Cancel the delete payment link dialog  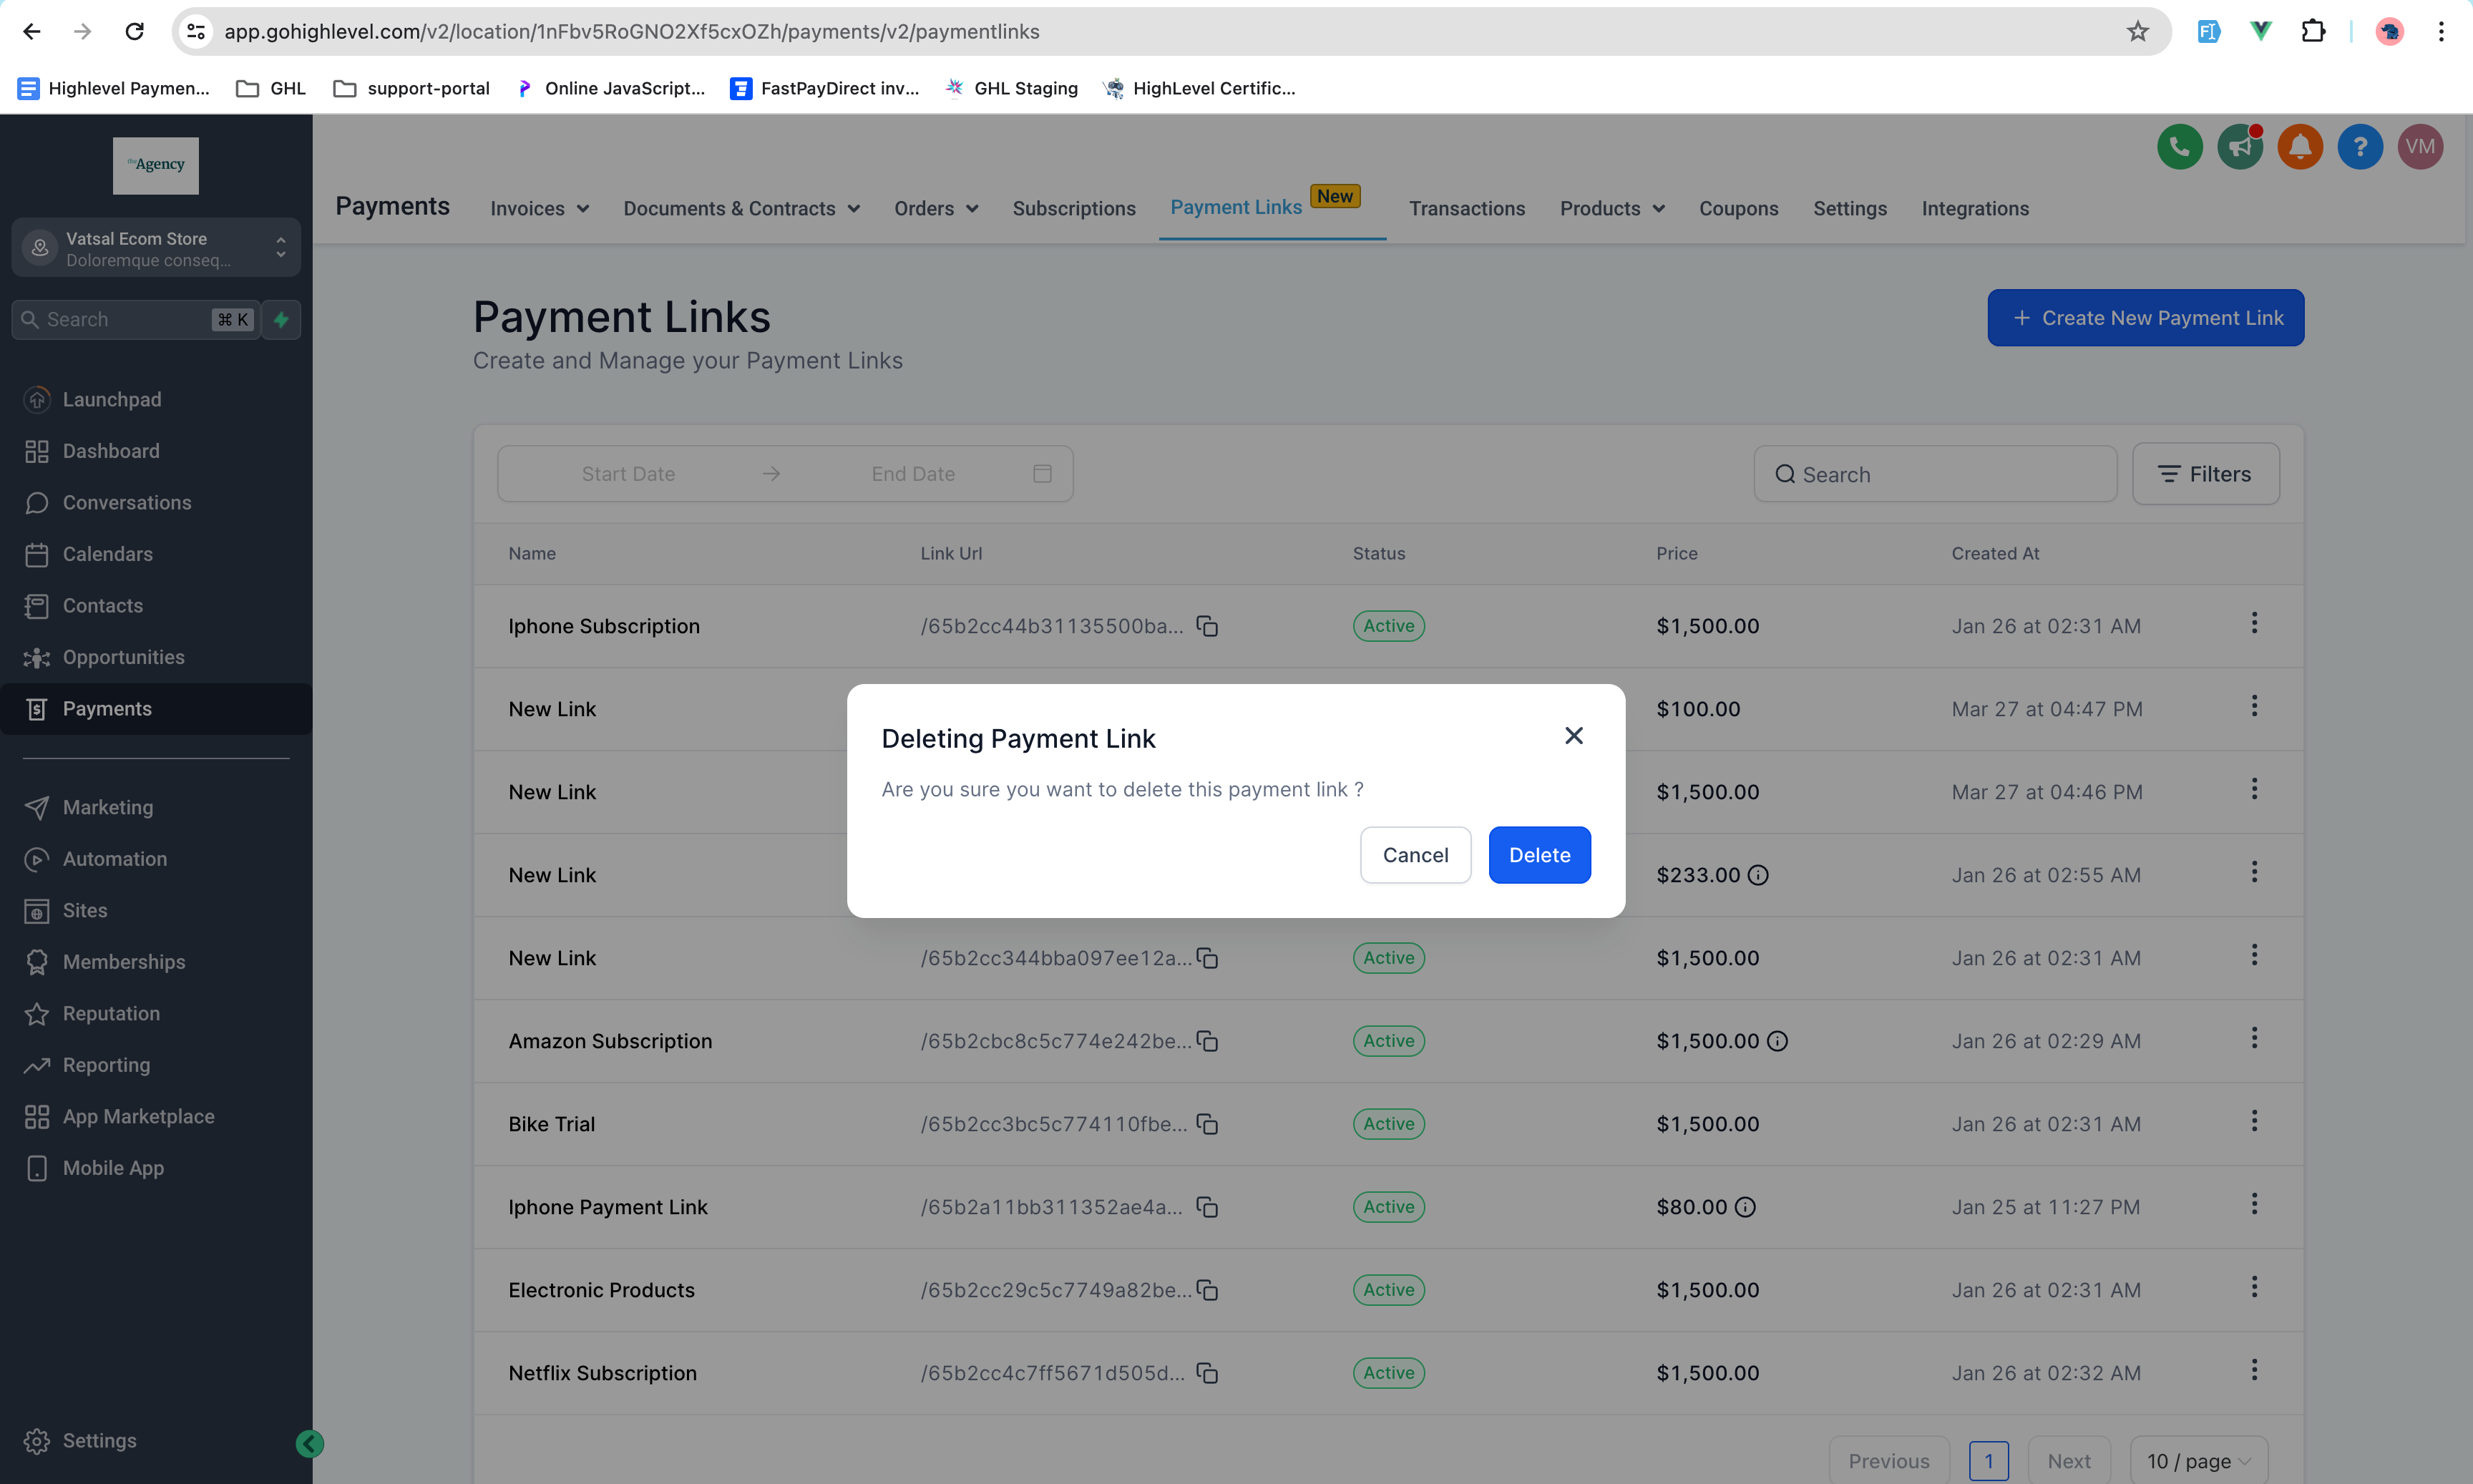tap(1414, 855)
